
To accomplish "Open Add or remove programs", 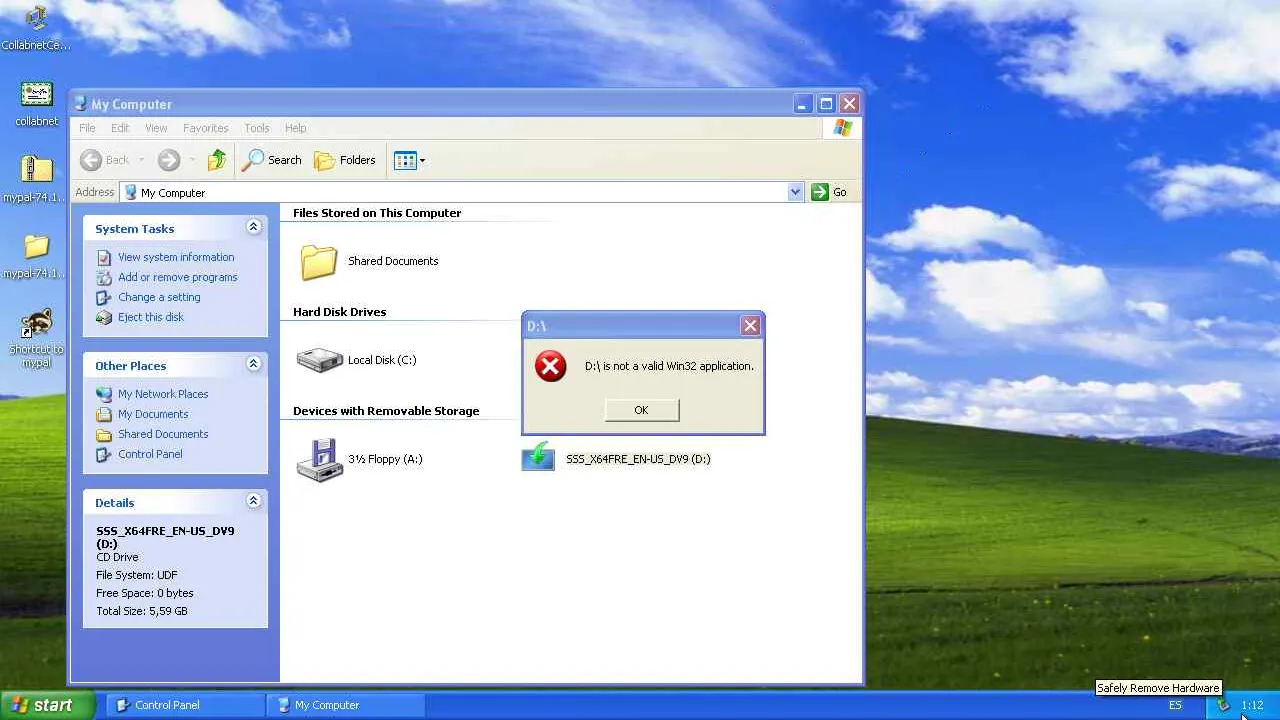I will click(178, 277).
